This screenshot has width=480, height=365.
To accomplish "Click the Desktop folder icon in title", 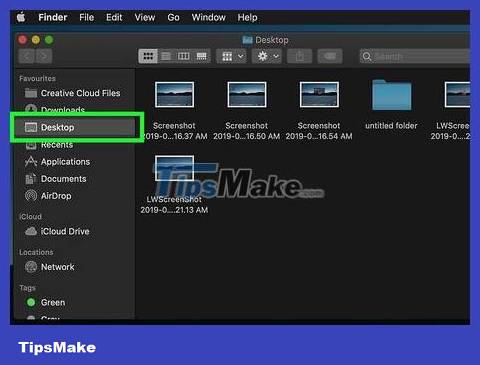I will click(247, 40).
